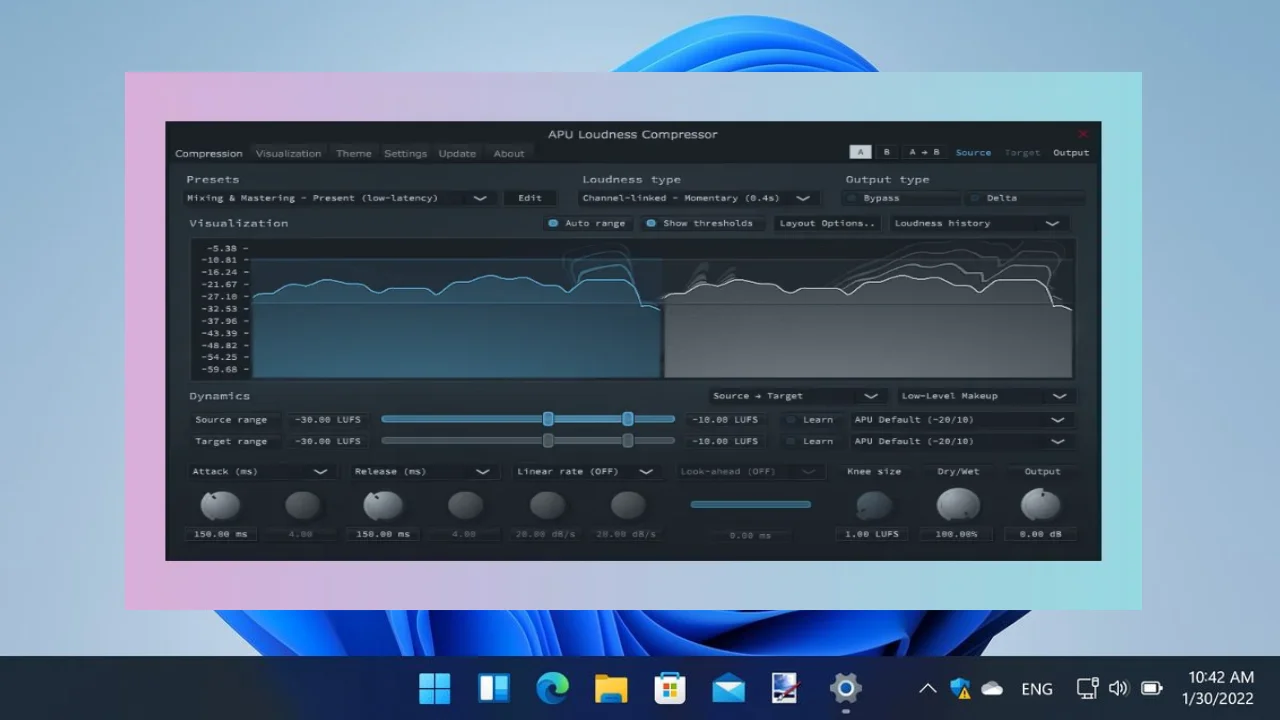Open the Theme tab

point(354,153)
